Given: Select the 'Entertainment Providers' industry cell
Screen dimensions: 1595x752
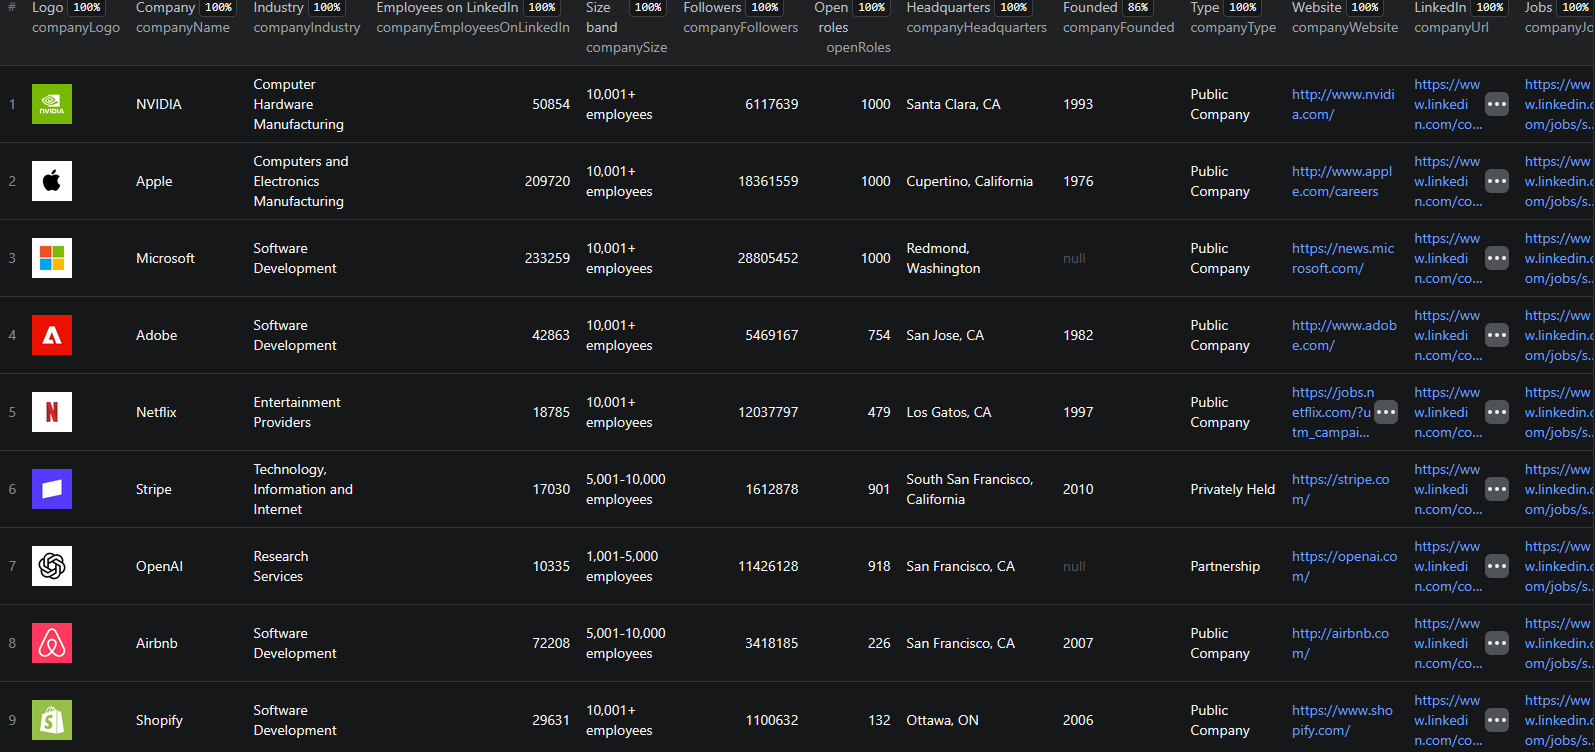Looking at the screenshot, I should coord(297,412).
